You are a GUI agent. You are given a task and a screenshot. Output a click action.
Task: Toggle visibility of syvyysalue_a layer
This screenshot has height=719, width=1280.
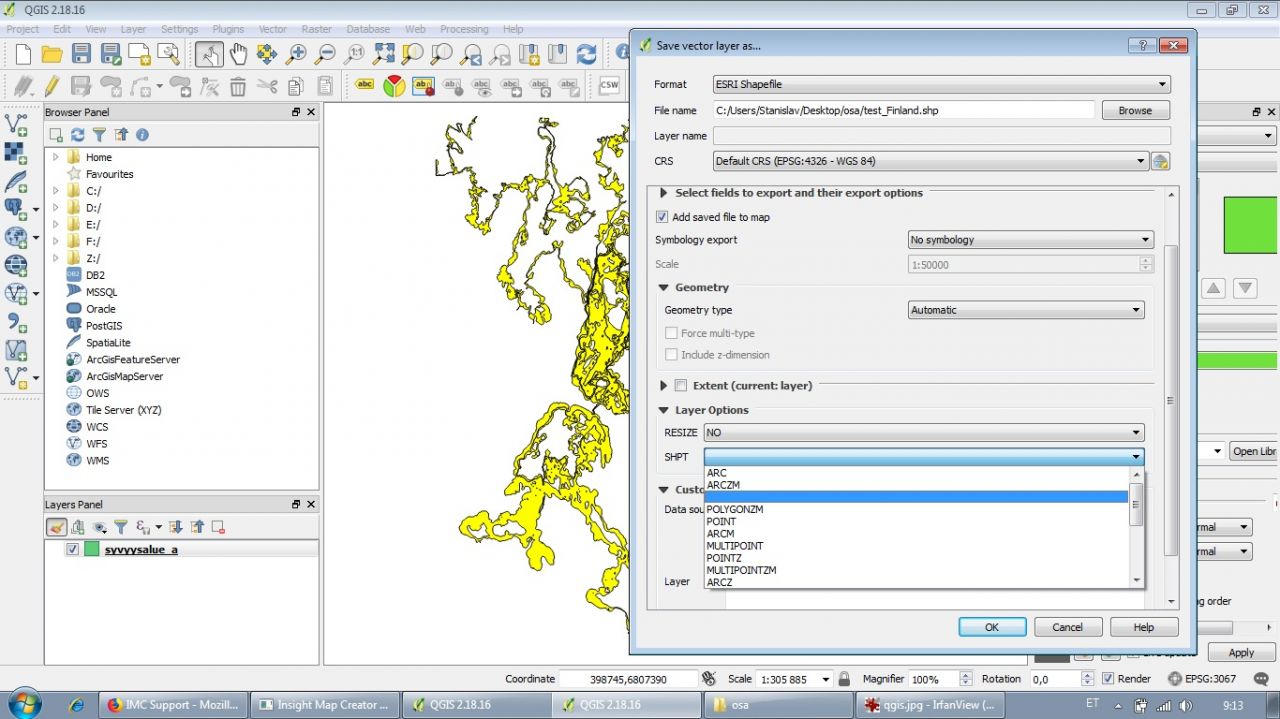tap(72, 549)
